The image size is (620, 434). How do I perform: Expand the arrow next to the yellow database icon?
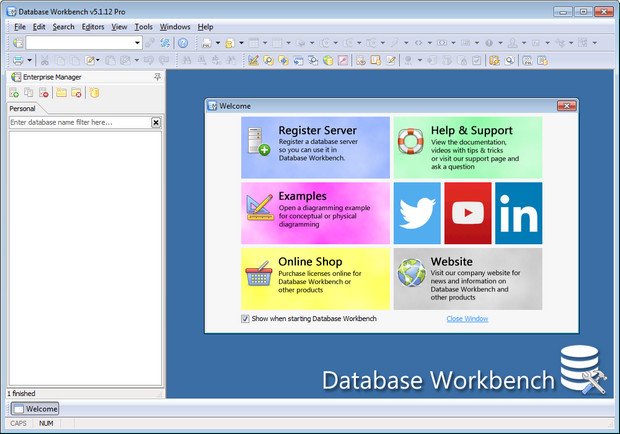pyautogui.click(x=241, y=43)
